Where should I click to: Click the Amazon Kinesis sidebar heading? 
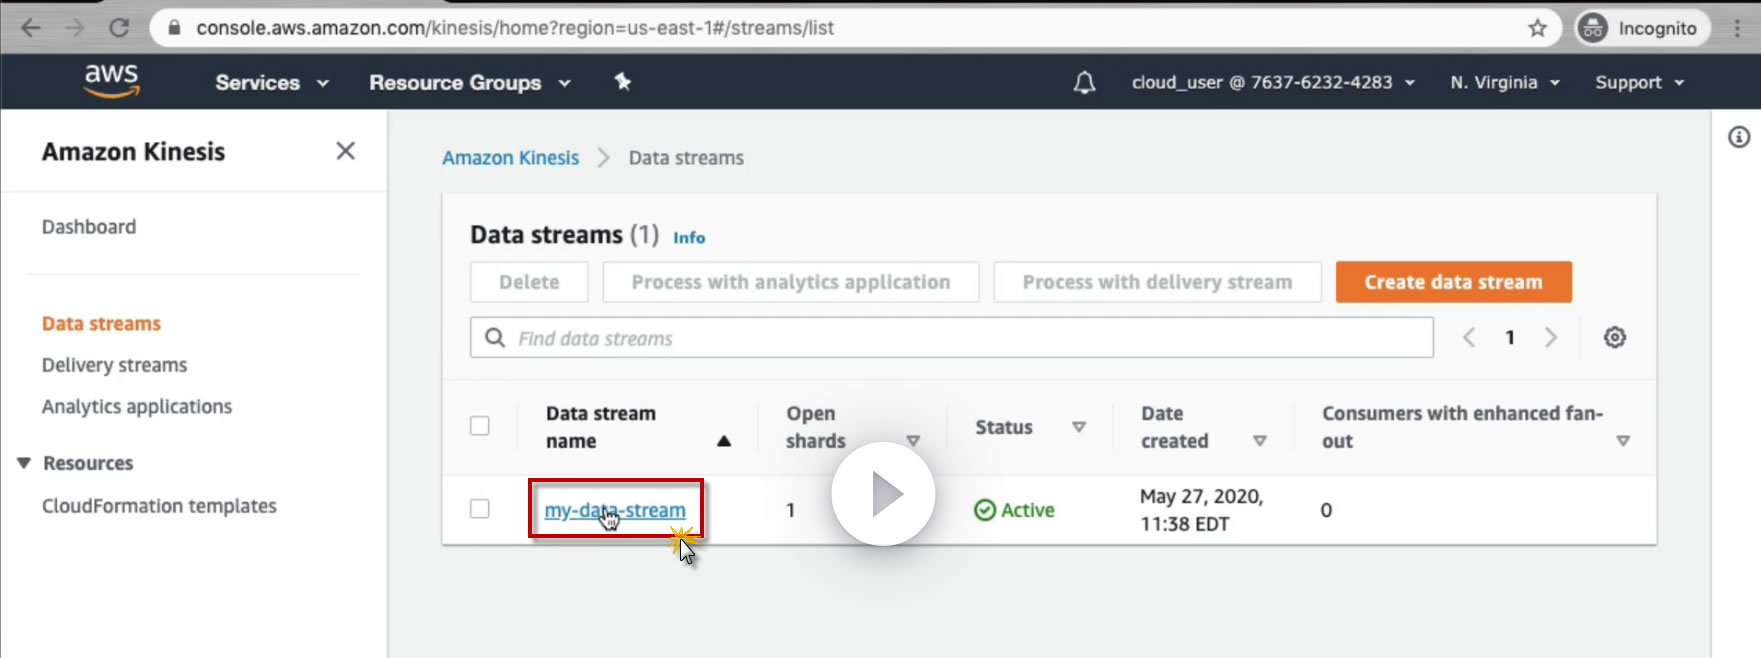133,152
